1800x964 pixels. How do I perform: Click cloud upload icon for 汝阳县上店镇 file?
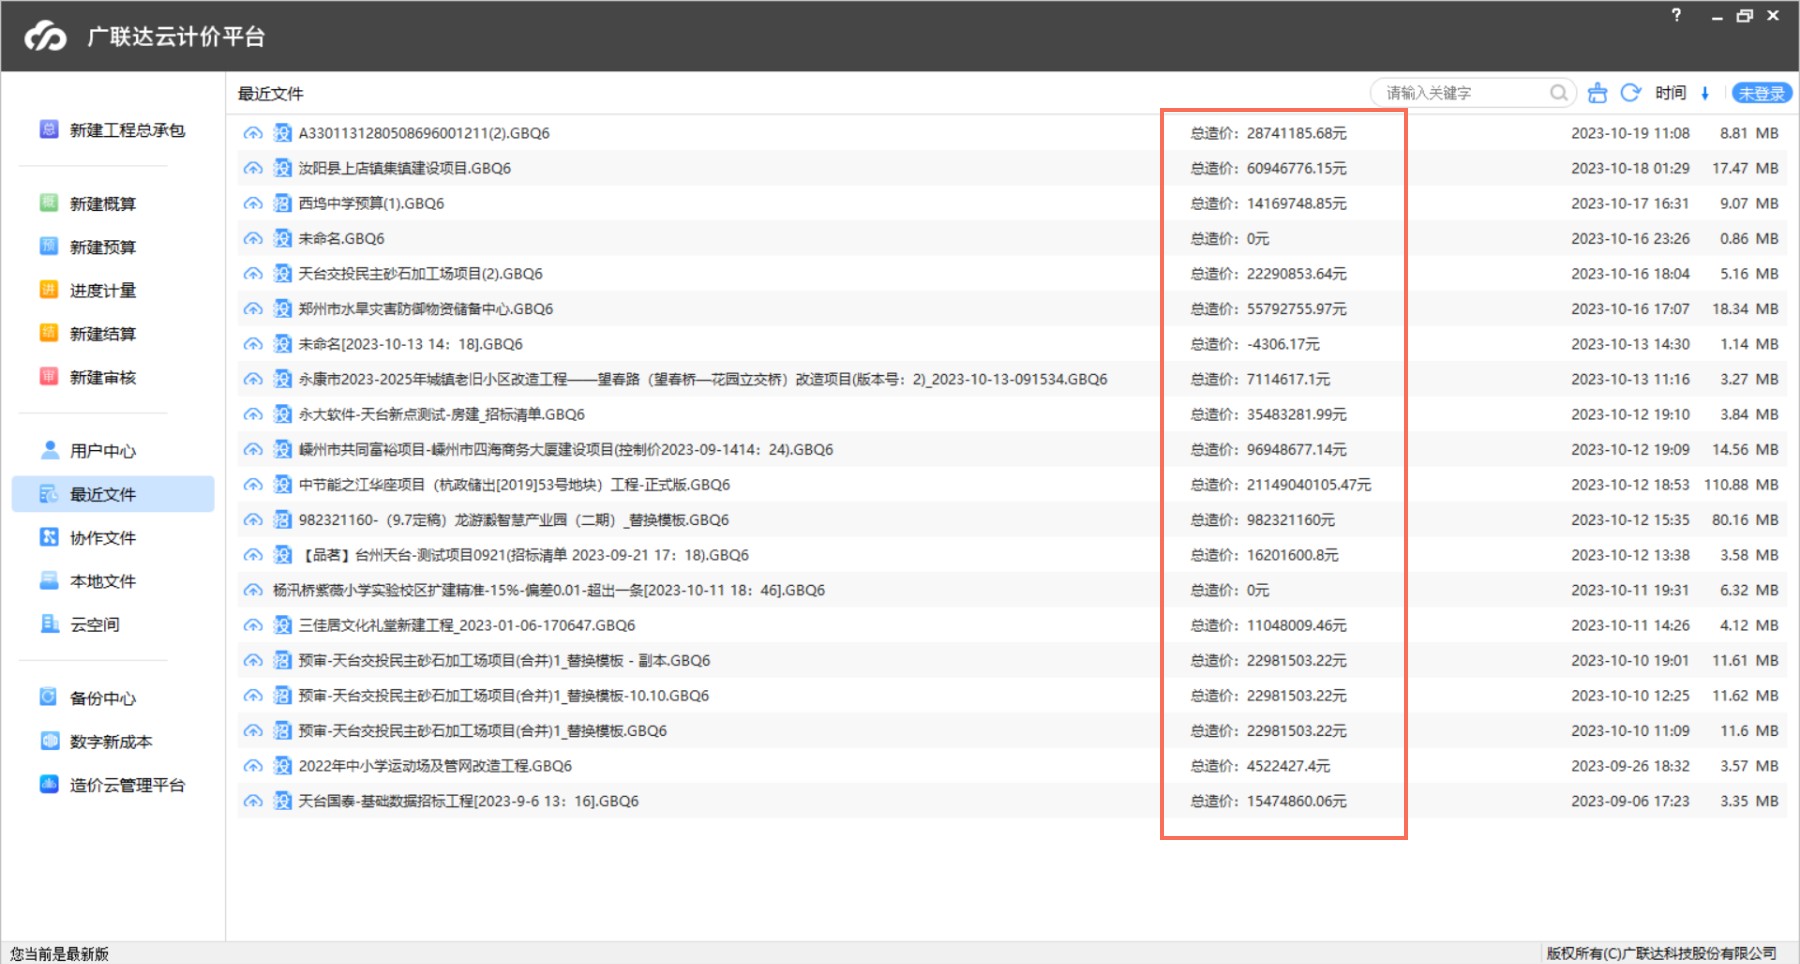point(253,168)
